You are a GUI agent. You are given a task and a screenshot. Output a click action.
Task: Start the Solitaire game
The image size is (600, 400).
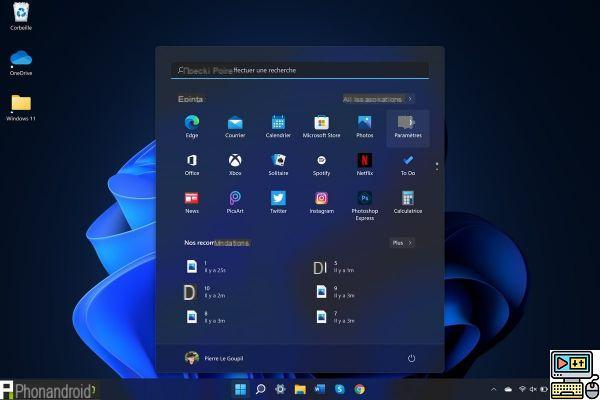tap(278, 164)
